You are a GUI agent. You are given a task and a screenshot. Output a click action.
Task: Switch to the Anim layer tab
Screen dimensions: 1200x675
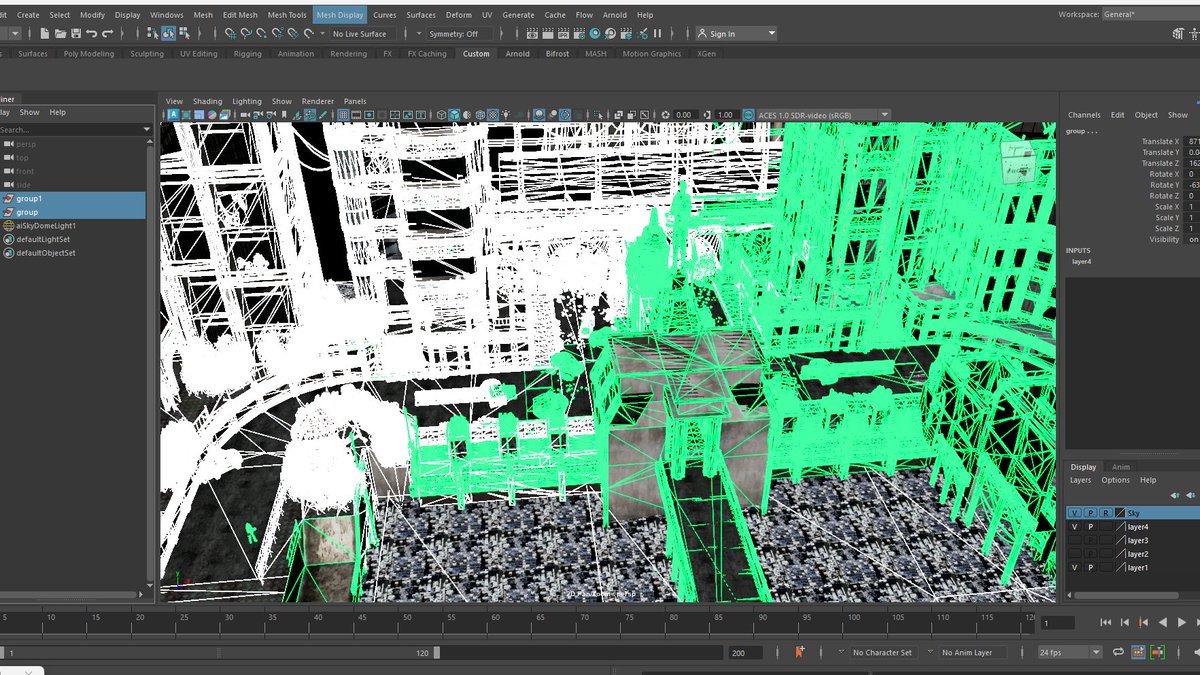[1121, 467]
